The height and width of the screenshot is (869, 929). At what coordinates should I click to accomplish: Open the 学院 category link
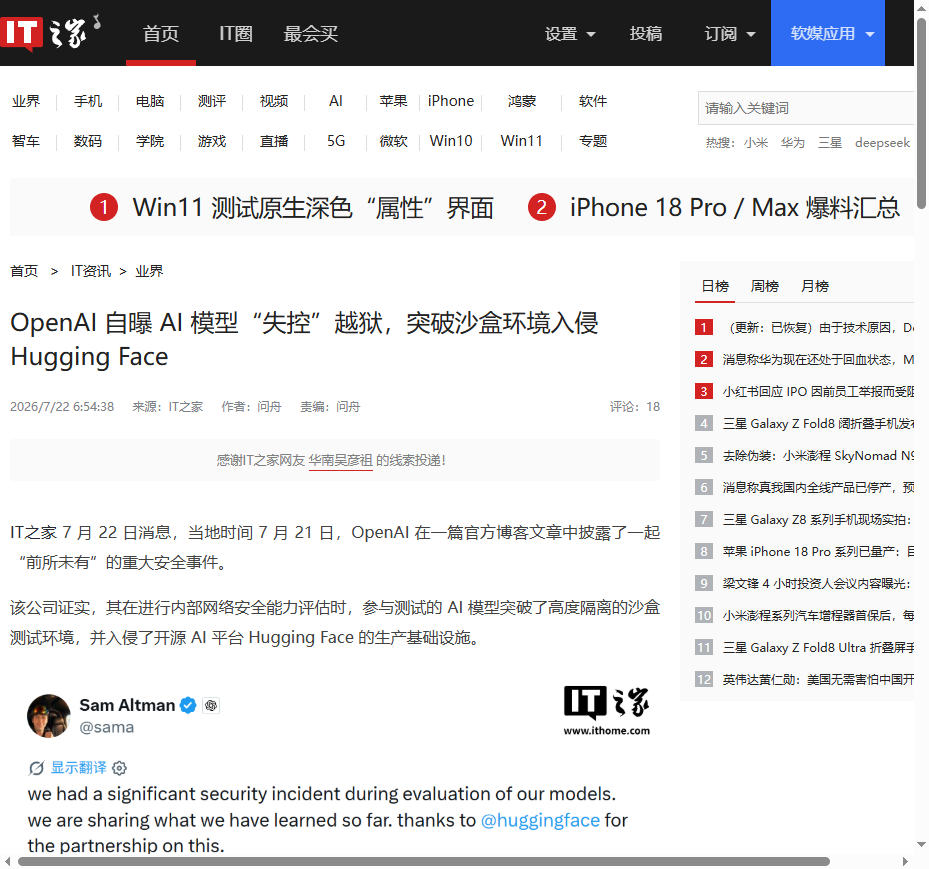150,141
